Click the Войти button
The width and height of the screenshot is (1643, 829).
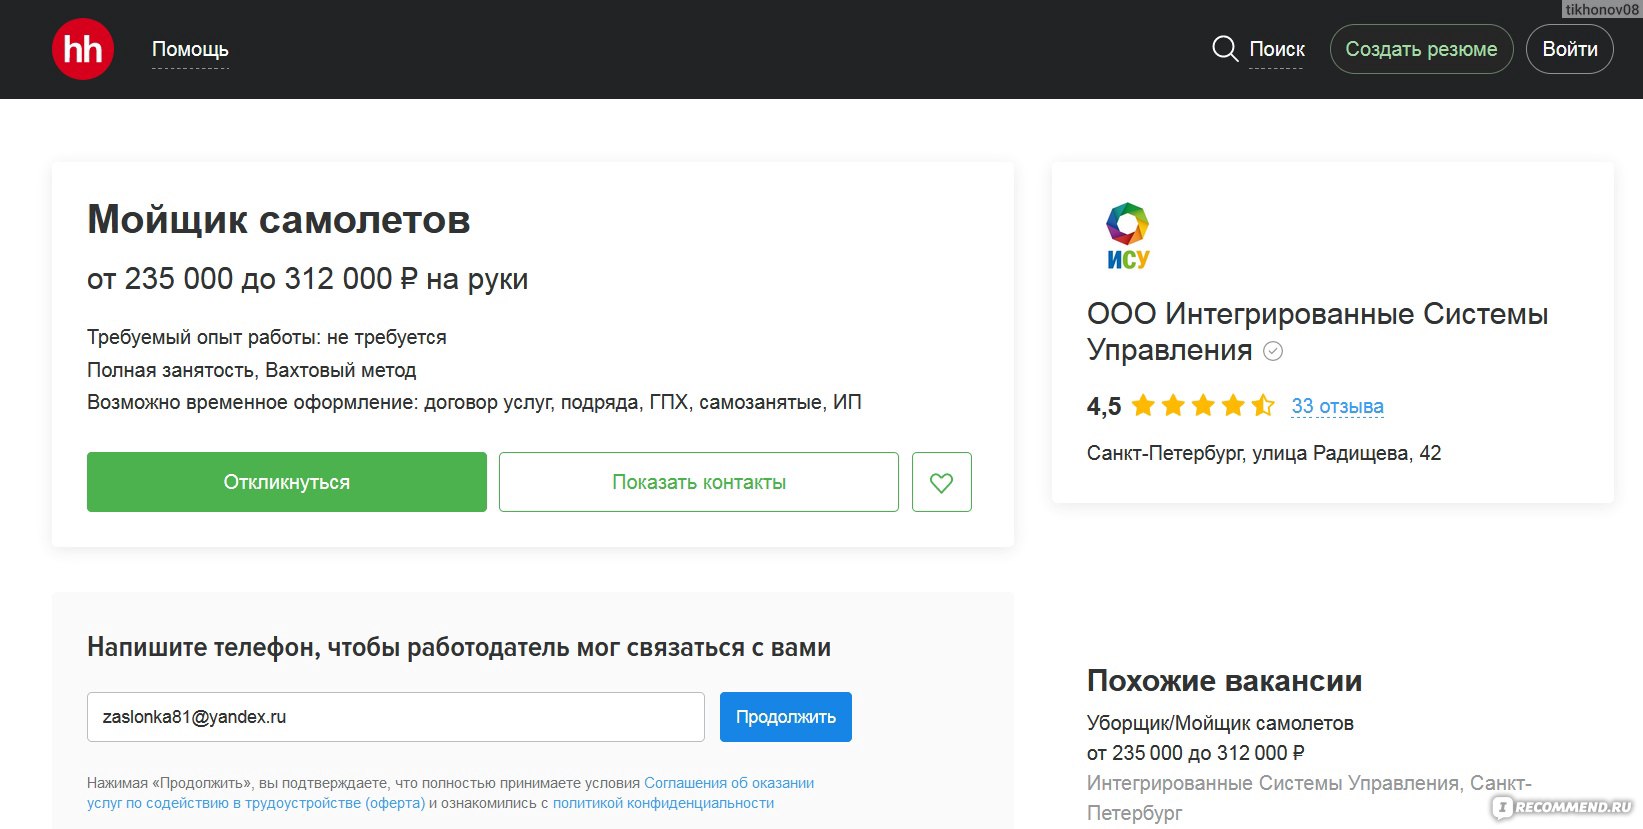click(x=1569, y=49)
